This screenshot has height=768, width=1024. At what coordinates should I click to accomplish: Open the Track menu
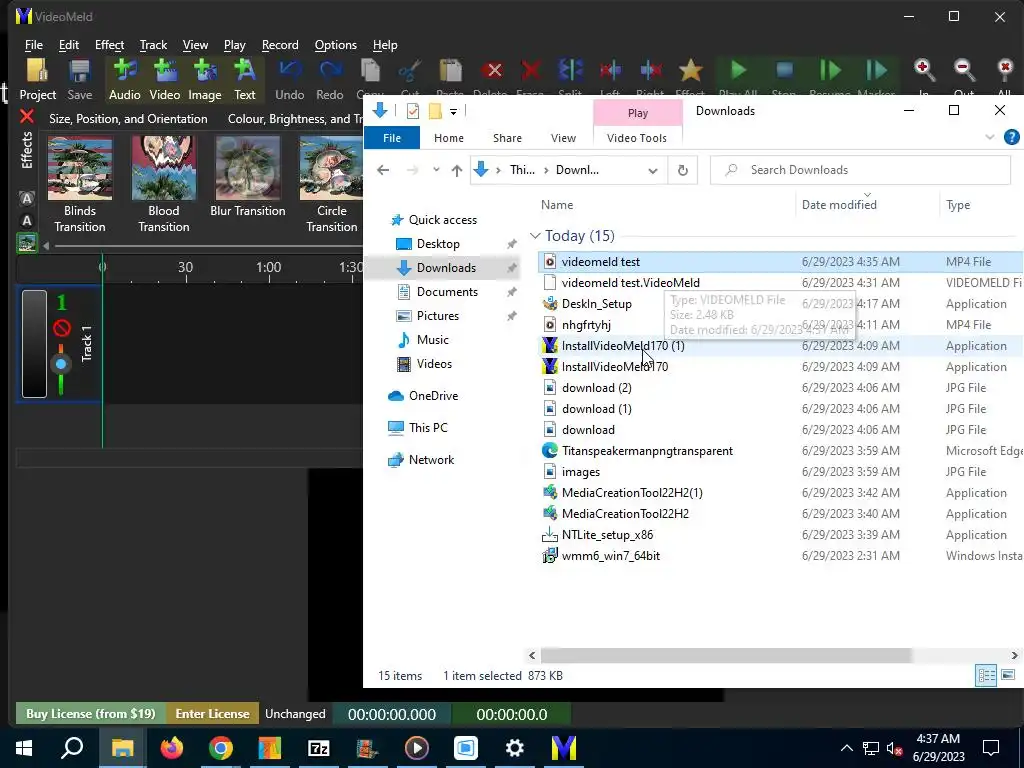pos(153,45)
